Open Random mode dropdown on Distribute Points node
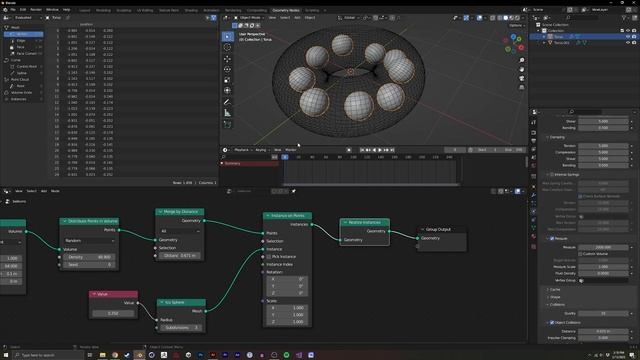640x360 pixels. coord(89,241)
